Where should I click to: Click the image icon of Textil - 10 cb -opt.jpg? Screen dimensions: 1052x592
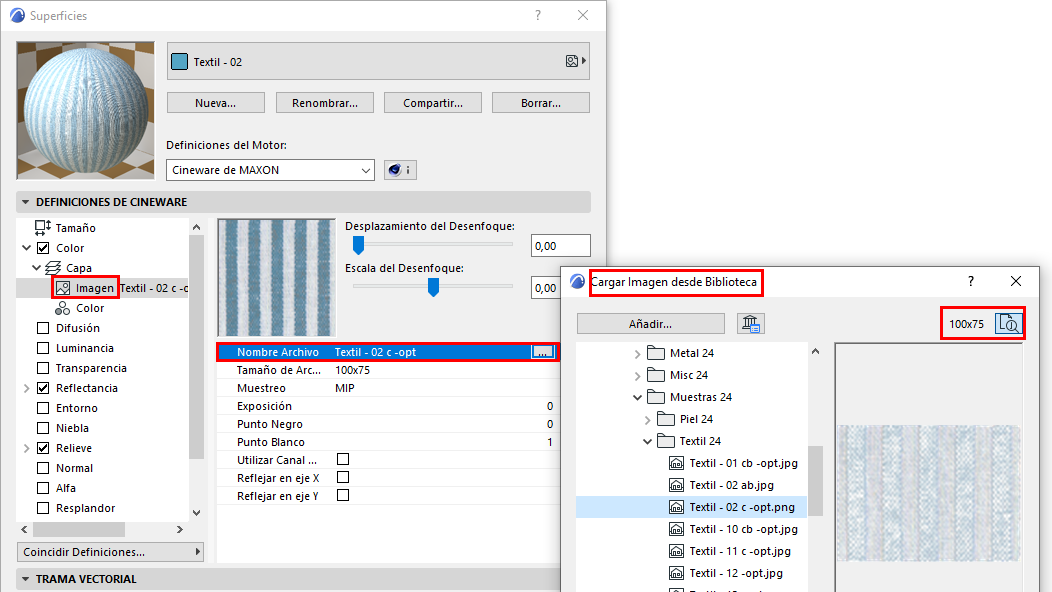(x=676, y=529)
